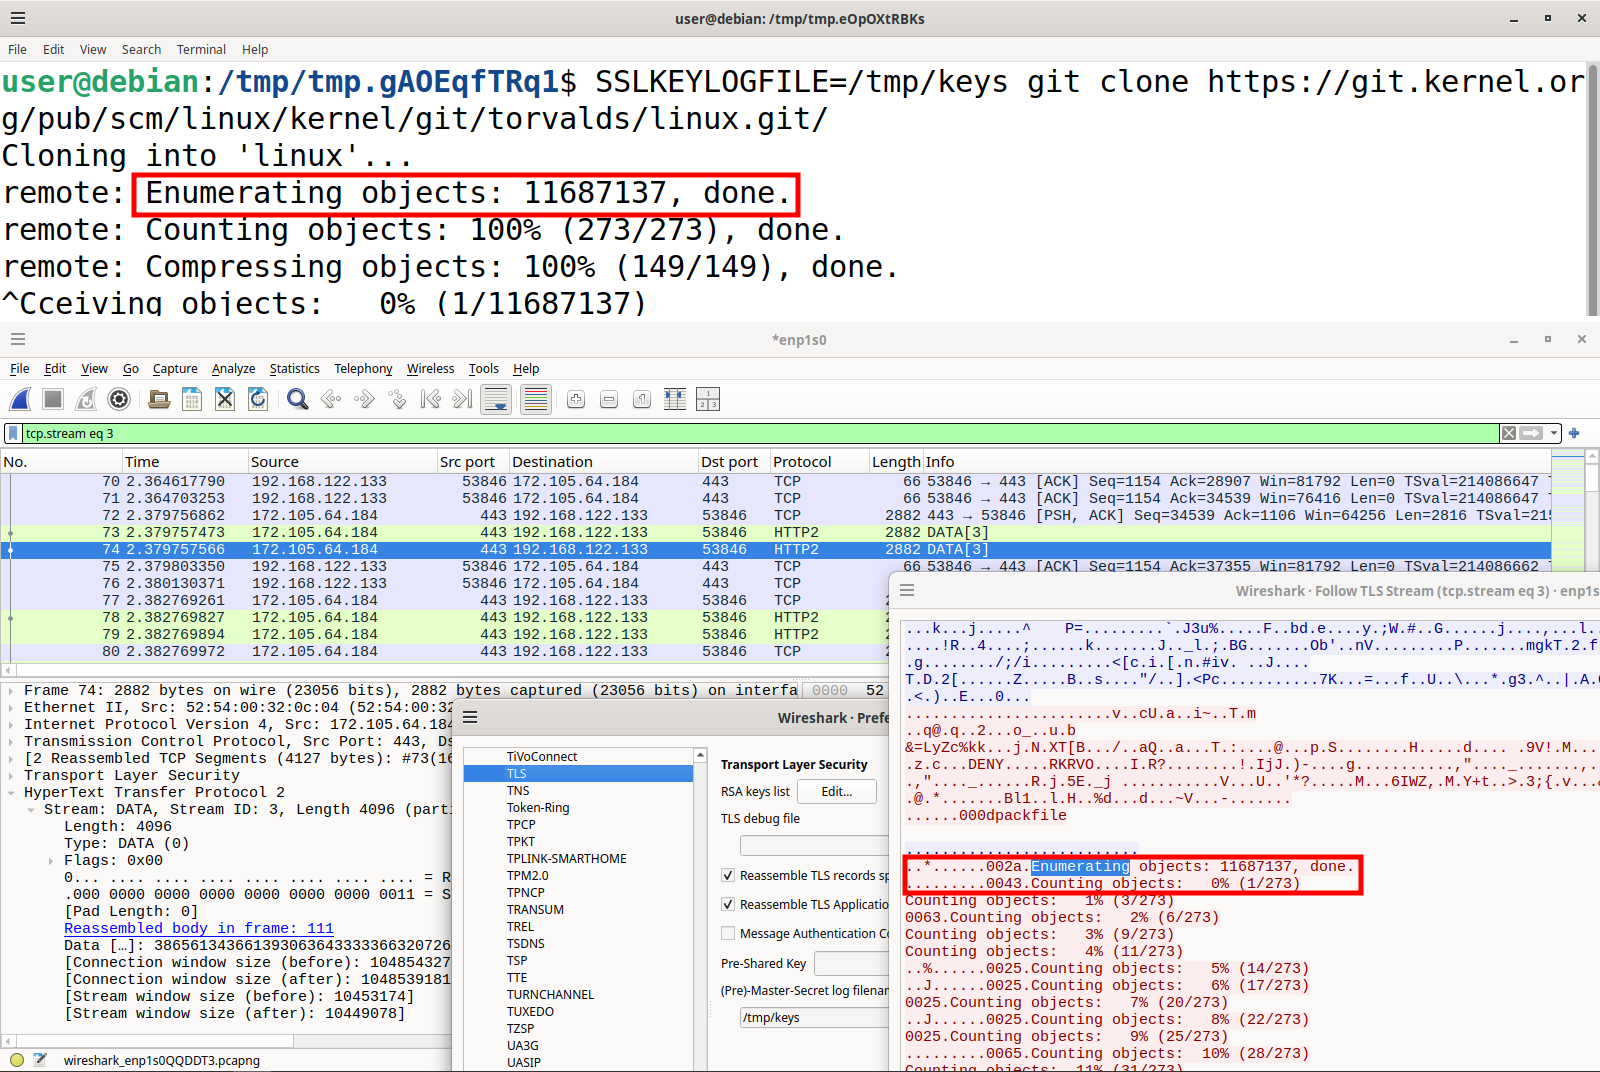The image size is (1600, 1072).
Task: Open capture options gear icon
Action: point(119,400)
